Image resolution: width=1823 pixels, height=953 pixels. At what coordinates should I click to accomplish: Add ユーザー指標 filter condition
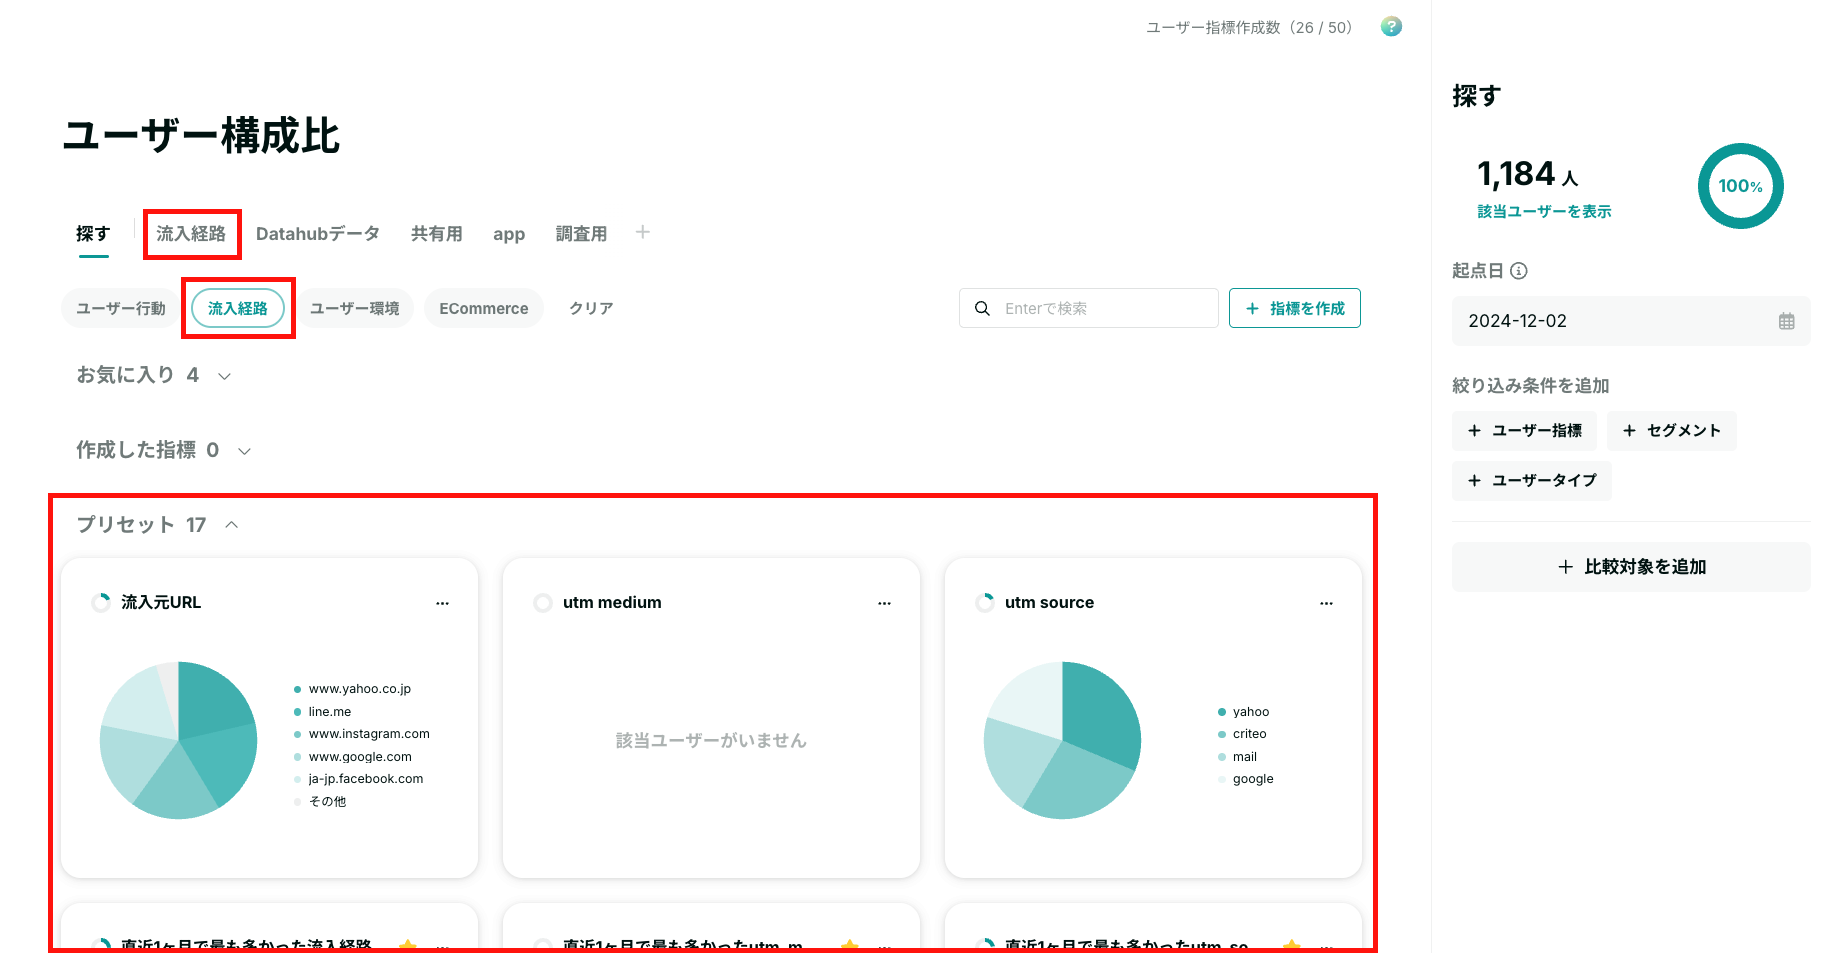coord(1524,431)
